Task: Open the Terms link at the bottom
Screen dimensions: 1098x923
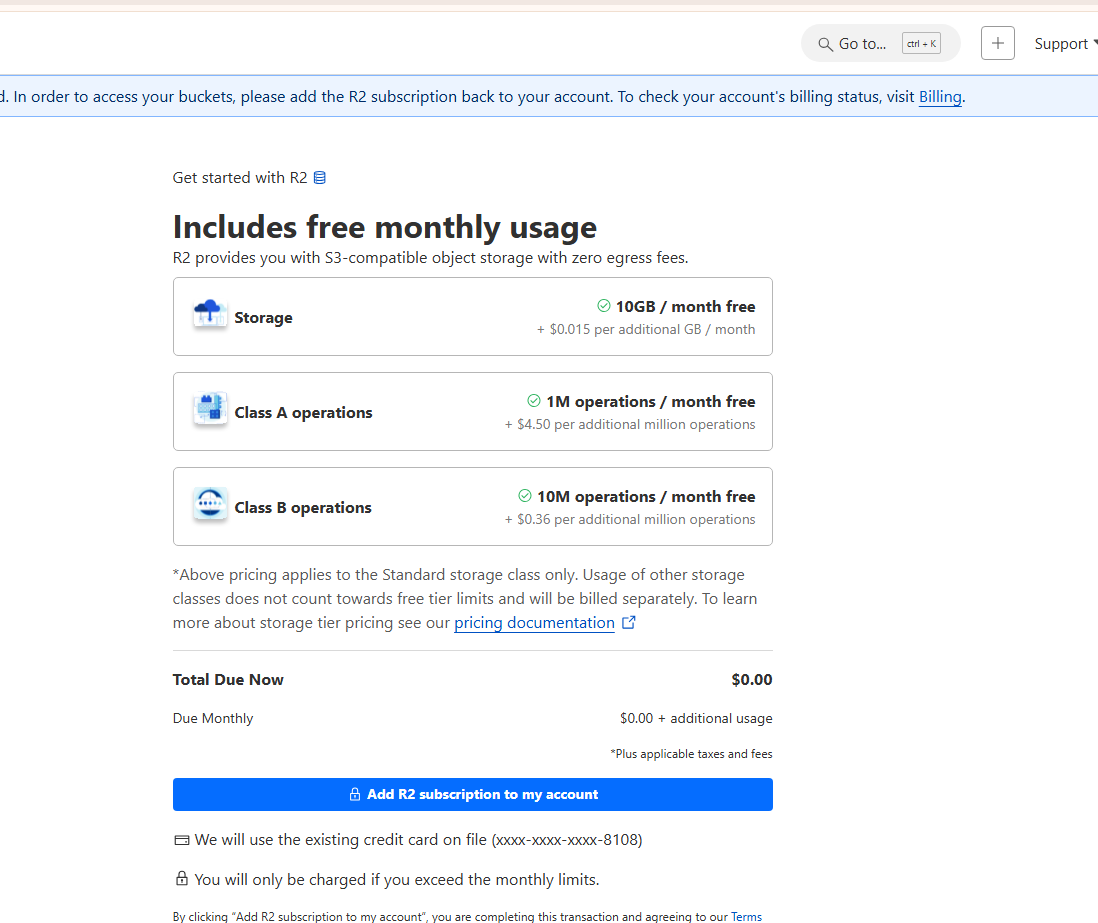Action: click(x=746, y=916)
